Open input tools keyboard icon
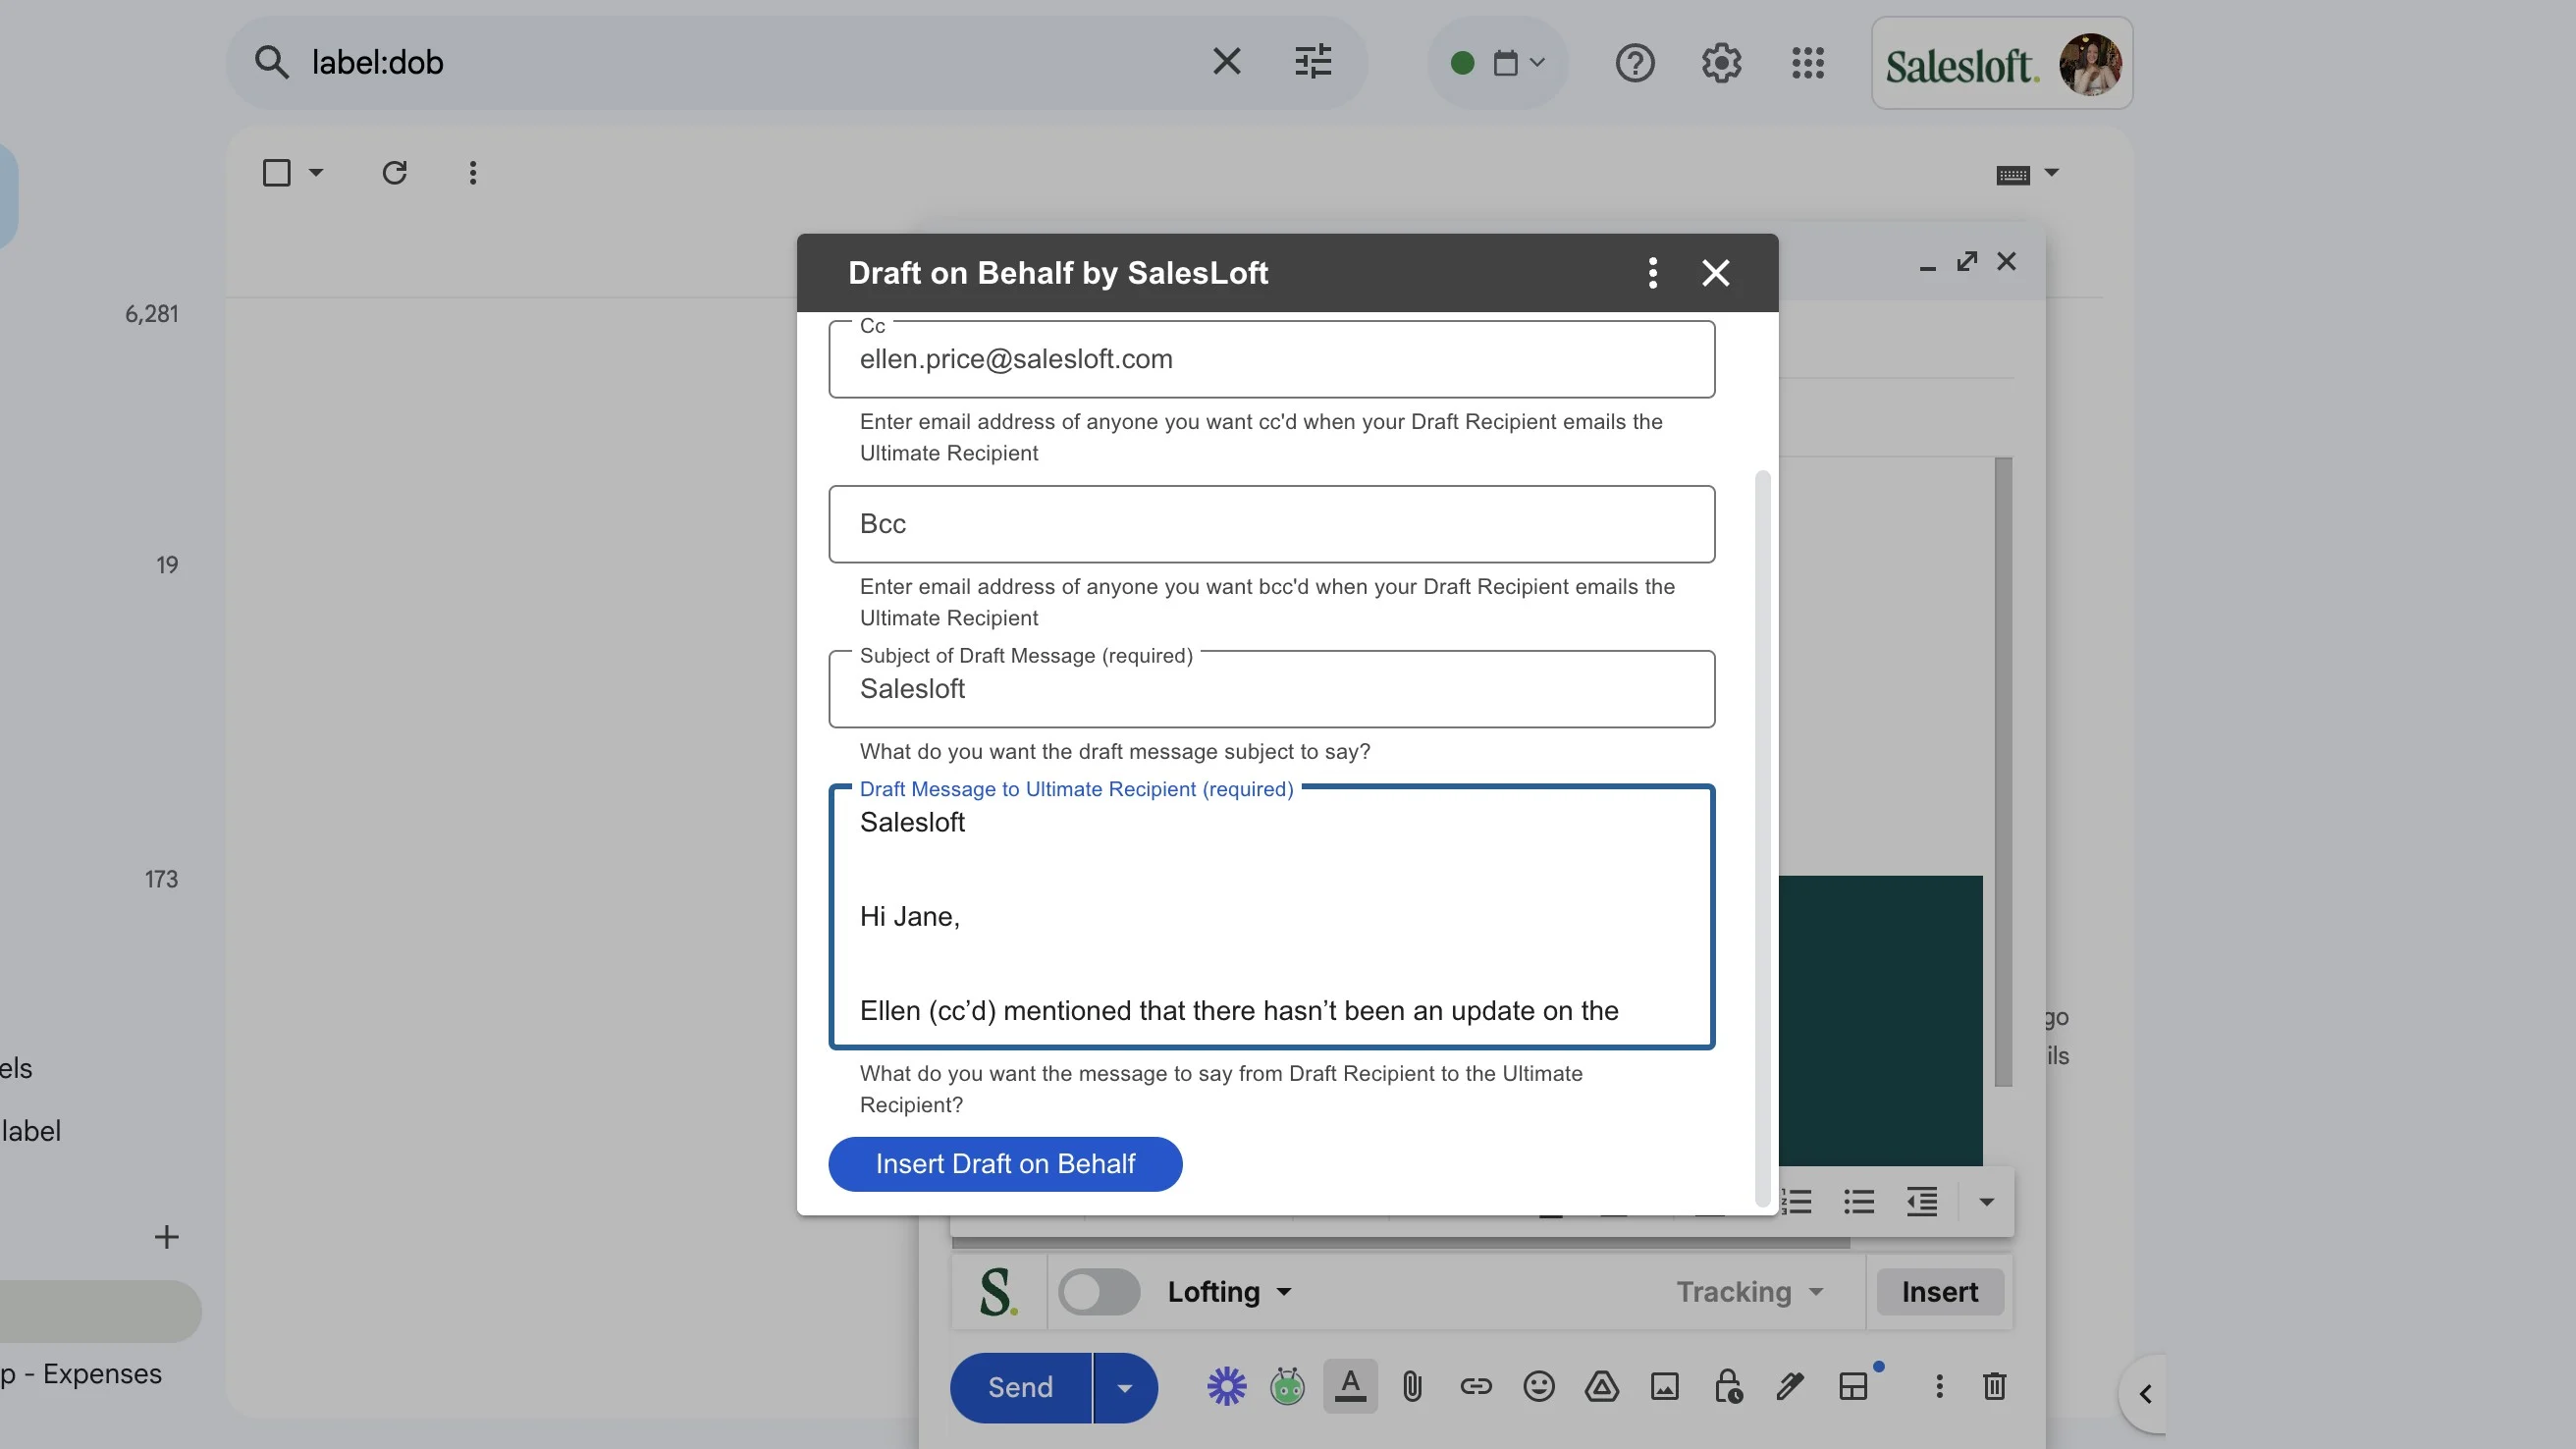2576x1449 pixels. click(x=2012, y=175)
